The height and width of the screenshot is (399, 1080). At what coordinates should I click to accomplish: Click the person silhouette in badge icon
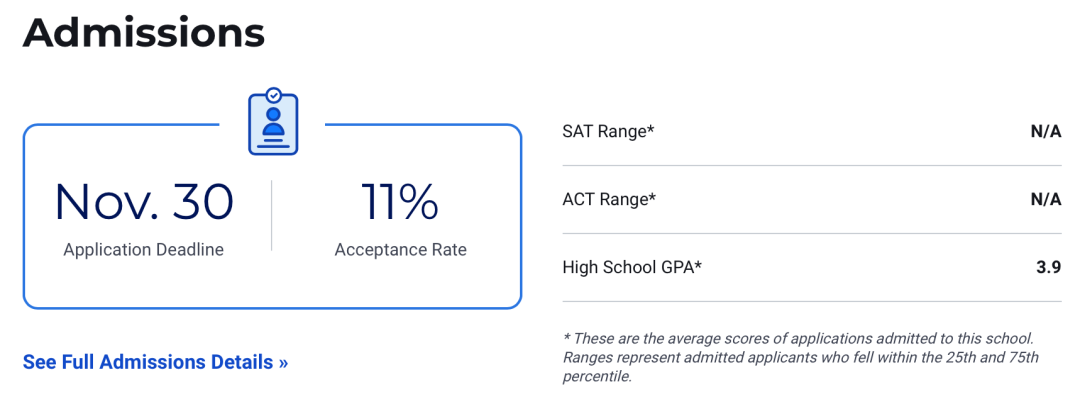tap(273, 121)
